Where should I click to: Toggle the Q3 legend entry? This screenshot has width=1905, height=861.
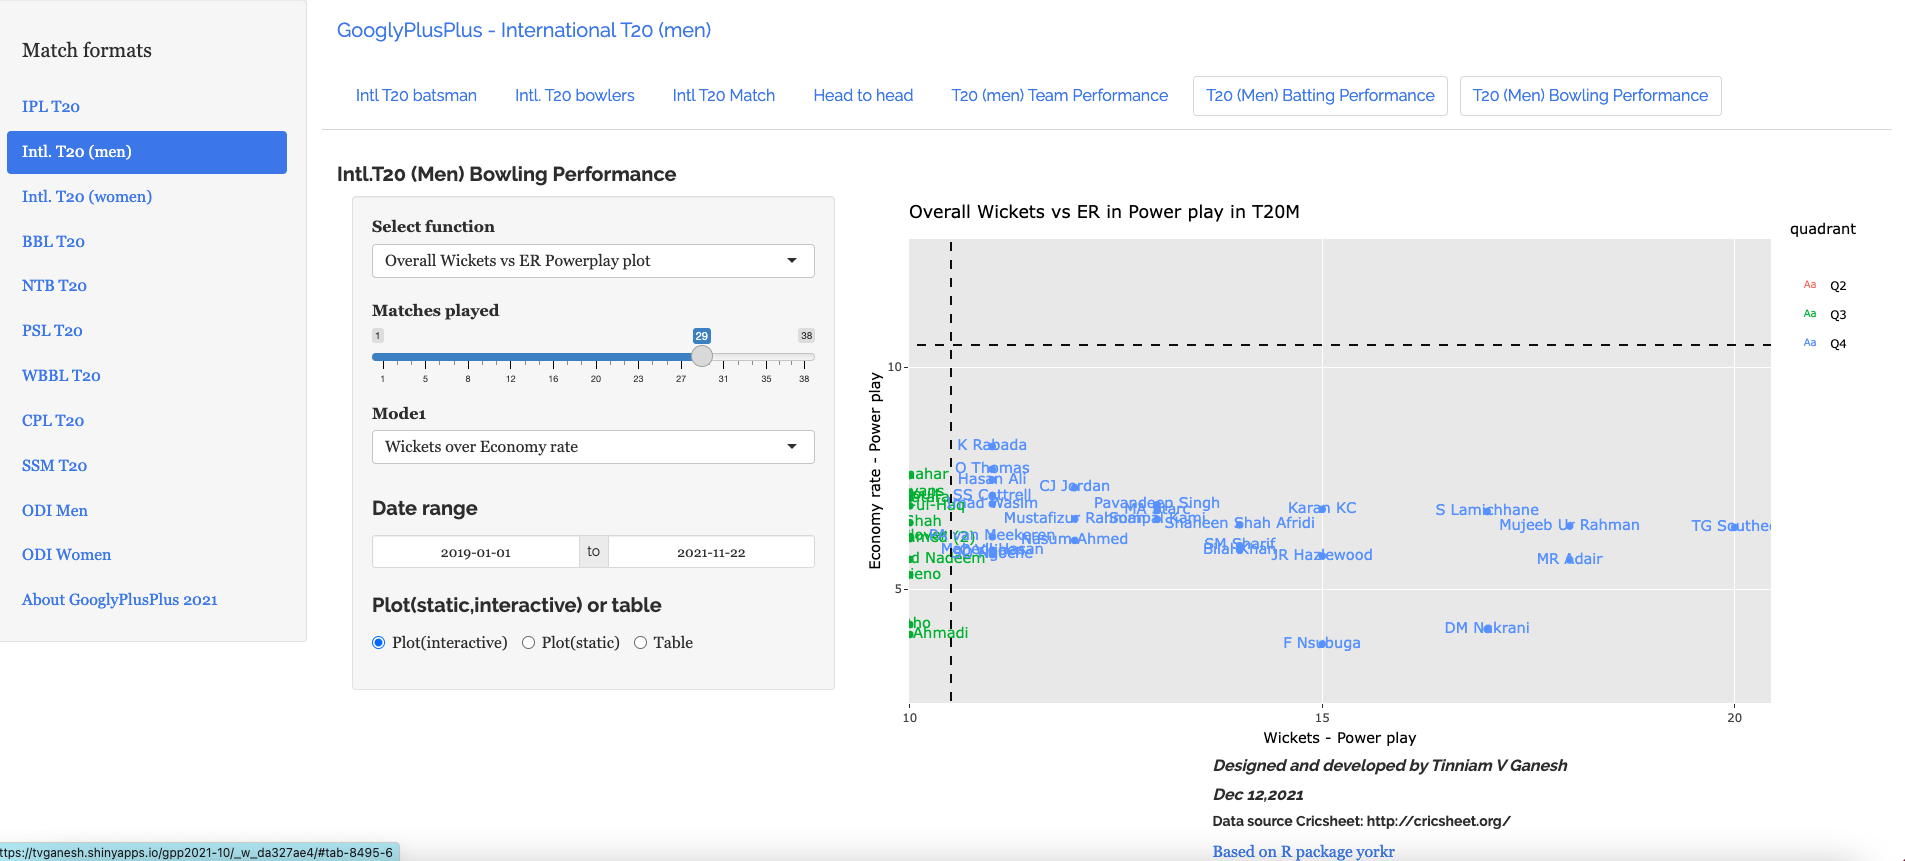pyautogui.click(x=1823, y=315)
